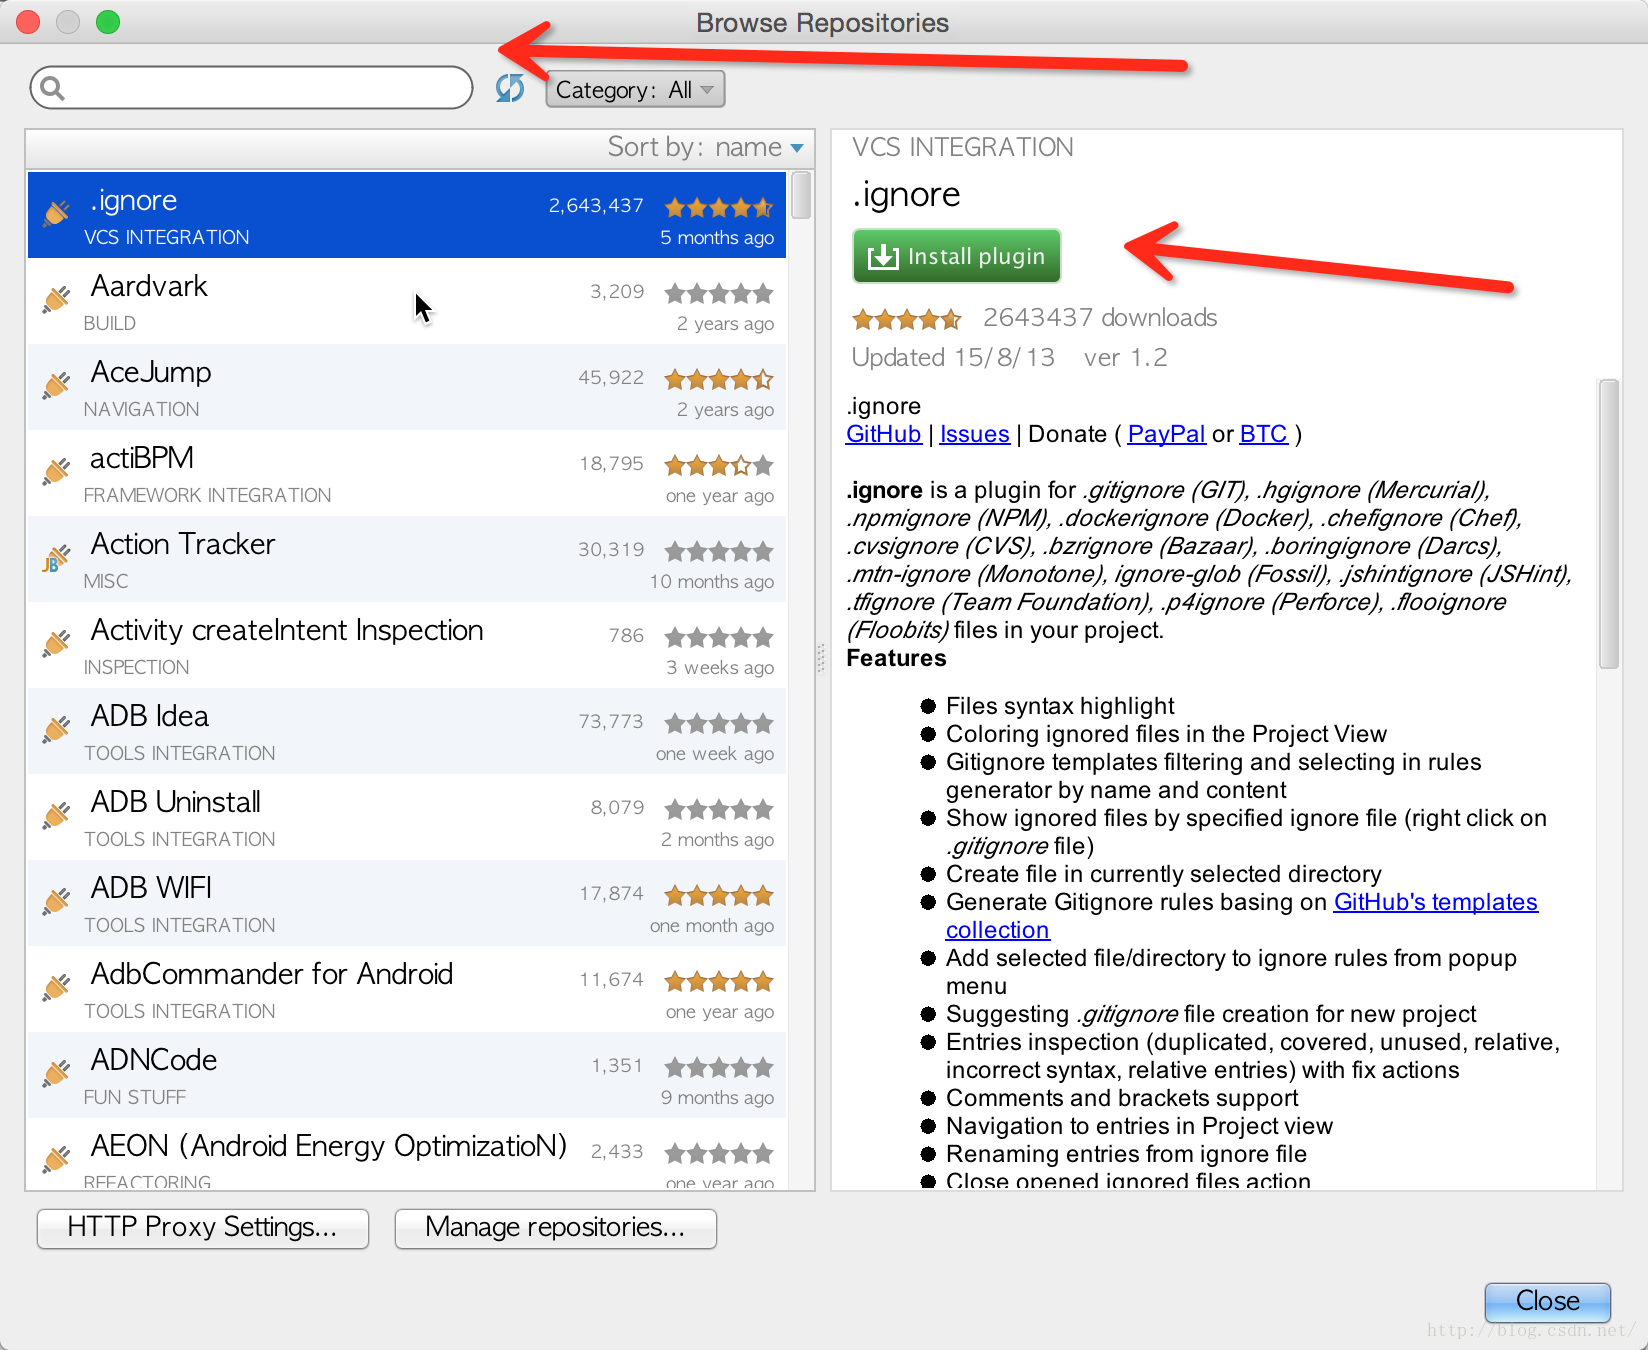Open the BTC donate link
The height and width of the screenshot is (1350, 1648).
(1263, 434)
